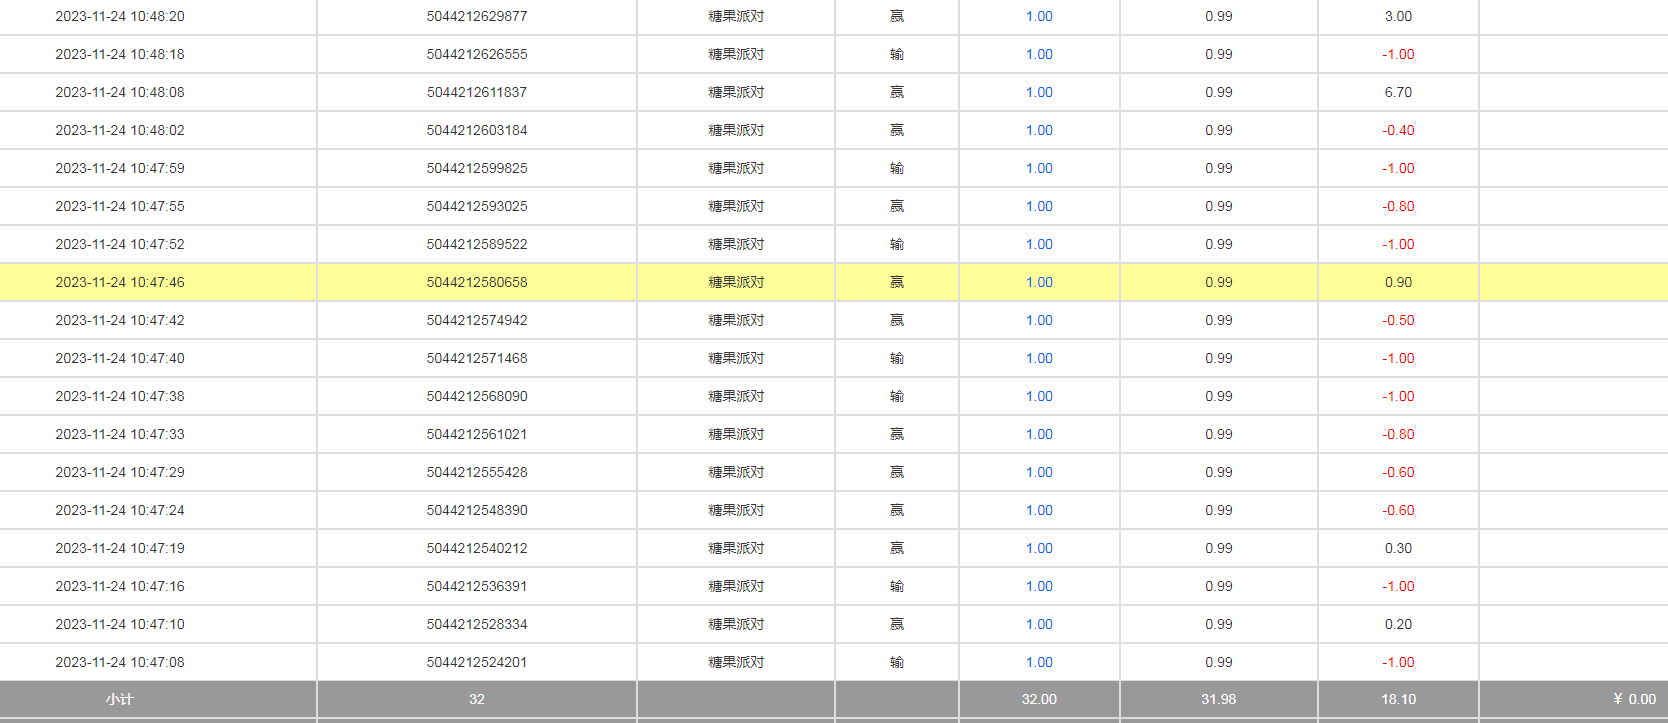This screenshot has height=723, width=1668.
Task: Select order number 5044212603184
Action: (x=477, y=130)
